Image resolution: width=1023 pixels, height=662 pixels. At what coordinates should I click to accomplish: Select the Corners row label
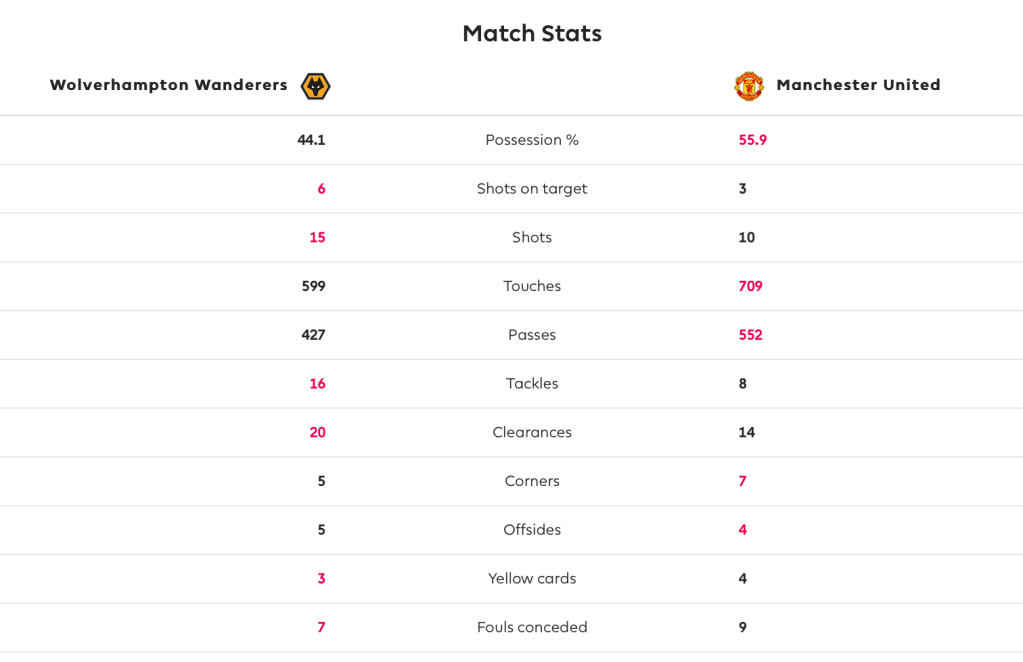[x=532, y=481]
